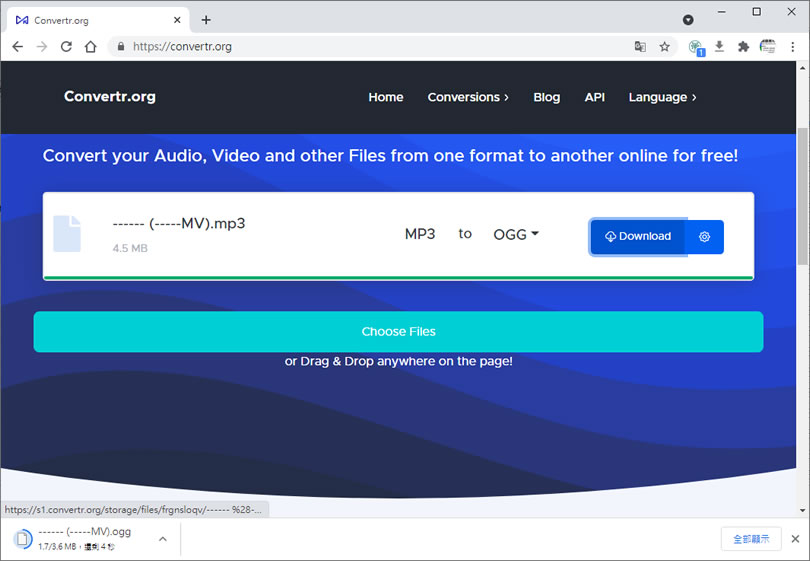The width and height of the screenshot is (810, 561).
Task: Click the padlock site info icon
Action: click(121, 46)
